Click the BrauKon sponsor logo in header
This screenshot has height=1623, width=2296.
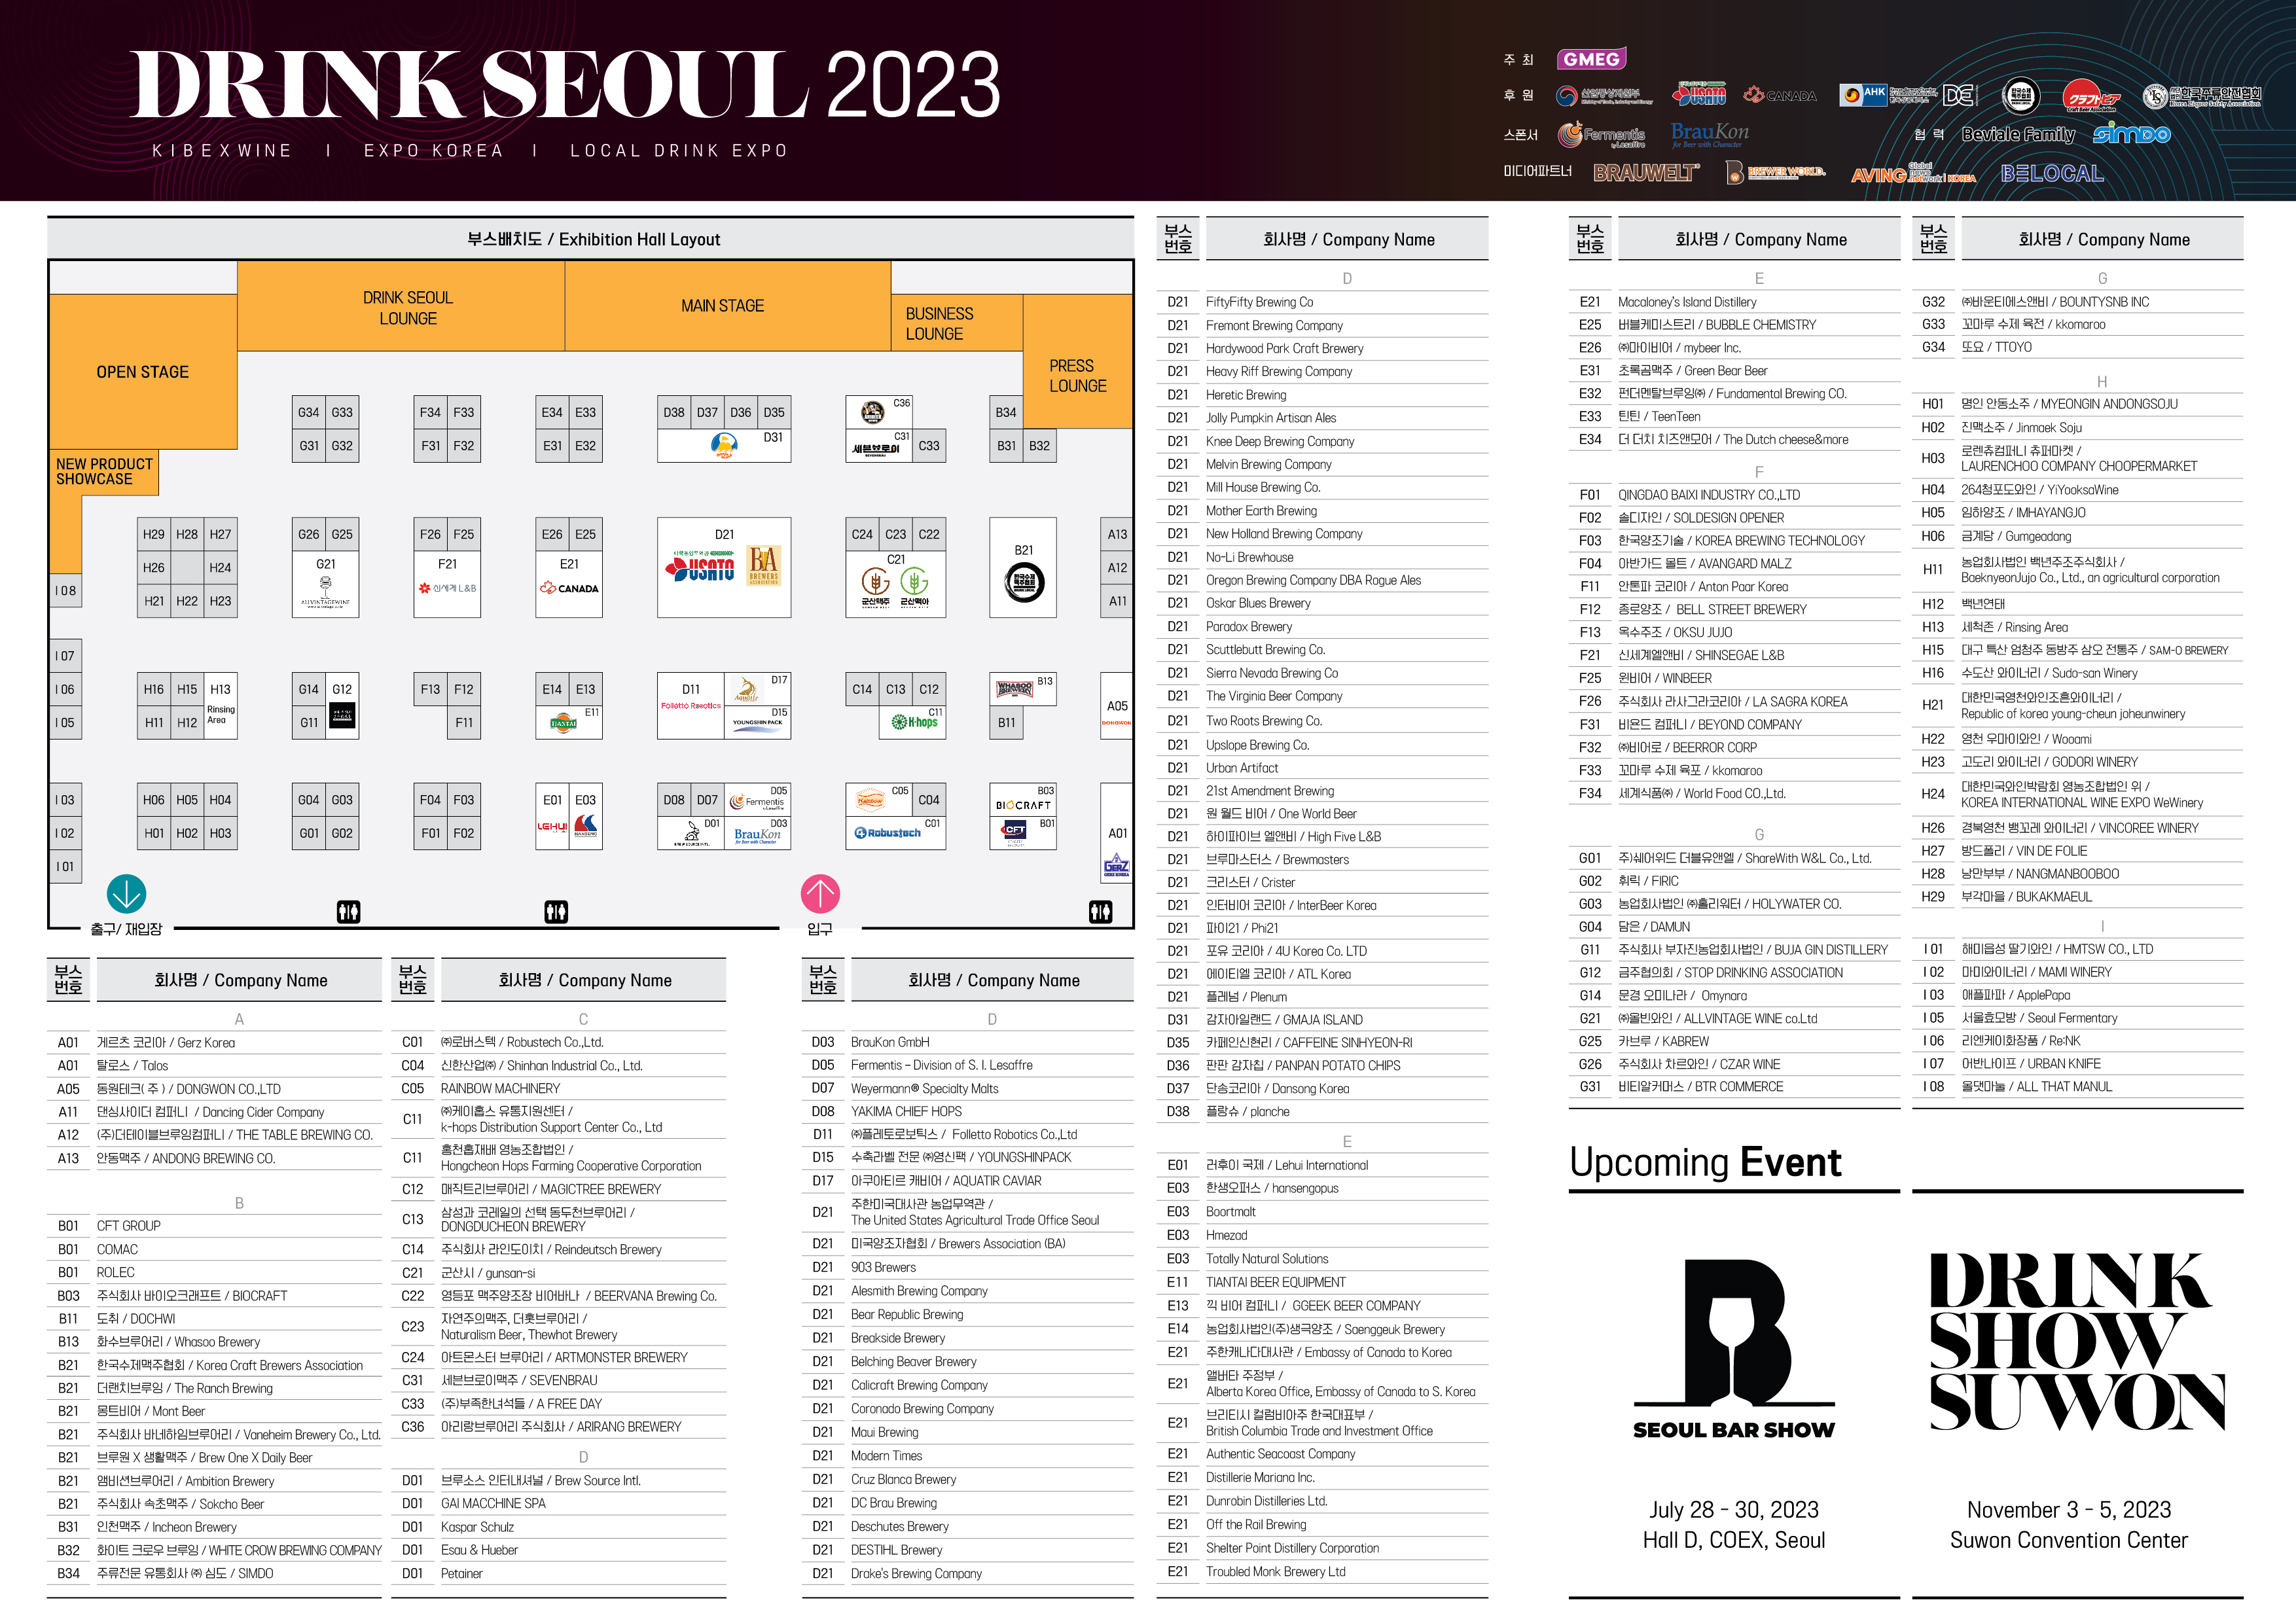pos(1709,134)
